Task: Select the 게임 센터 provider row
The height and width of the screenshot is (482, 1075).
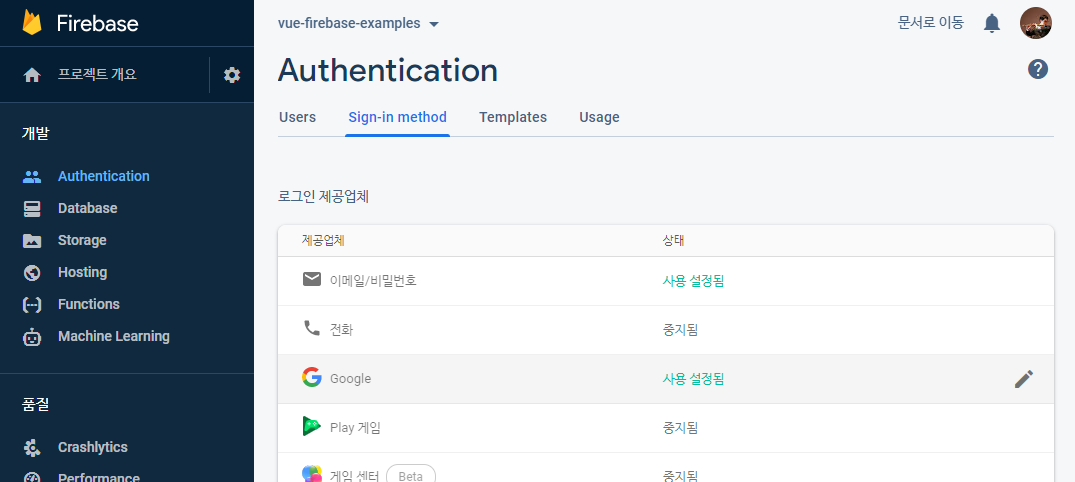Action: [666, 468]
